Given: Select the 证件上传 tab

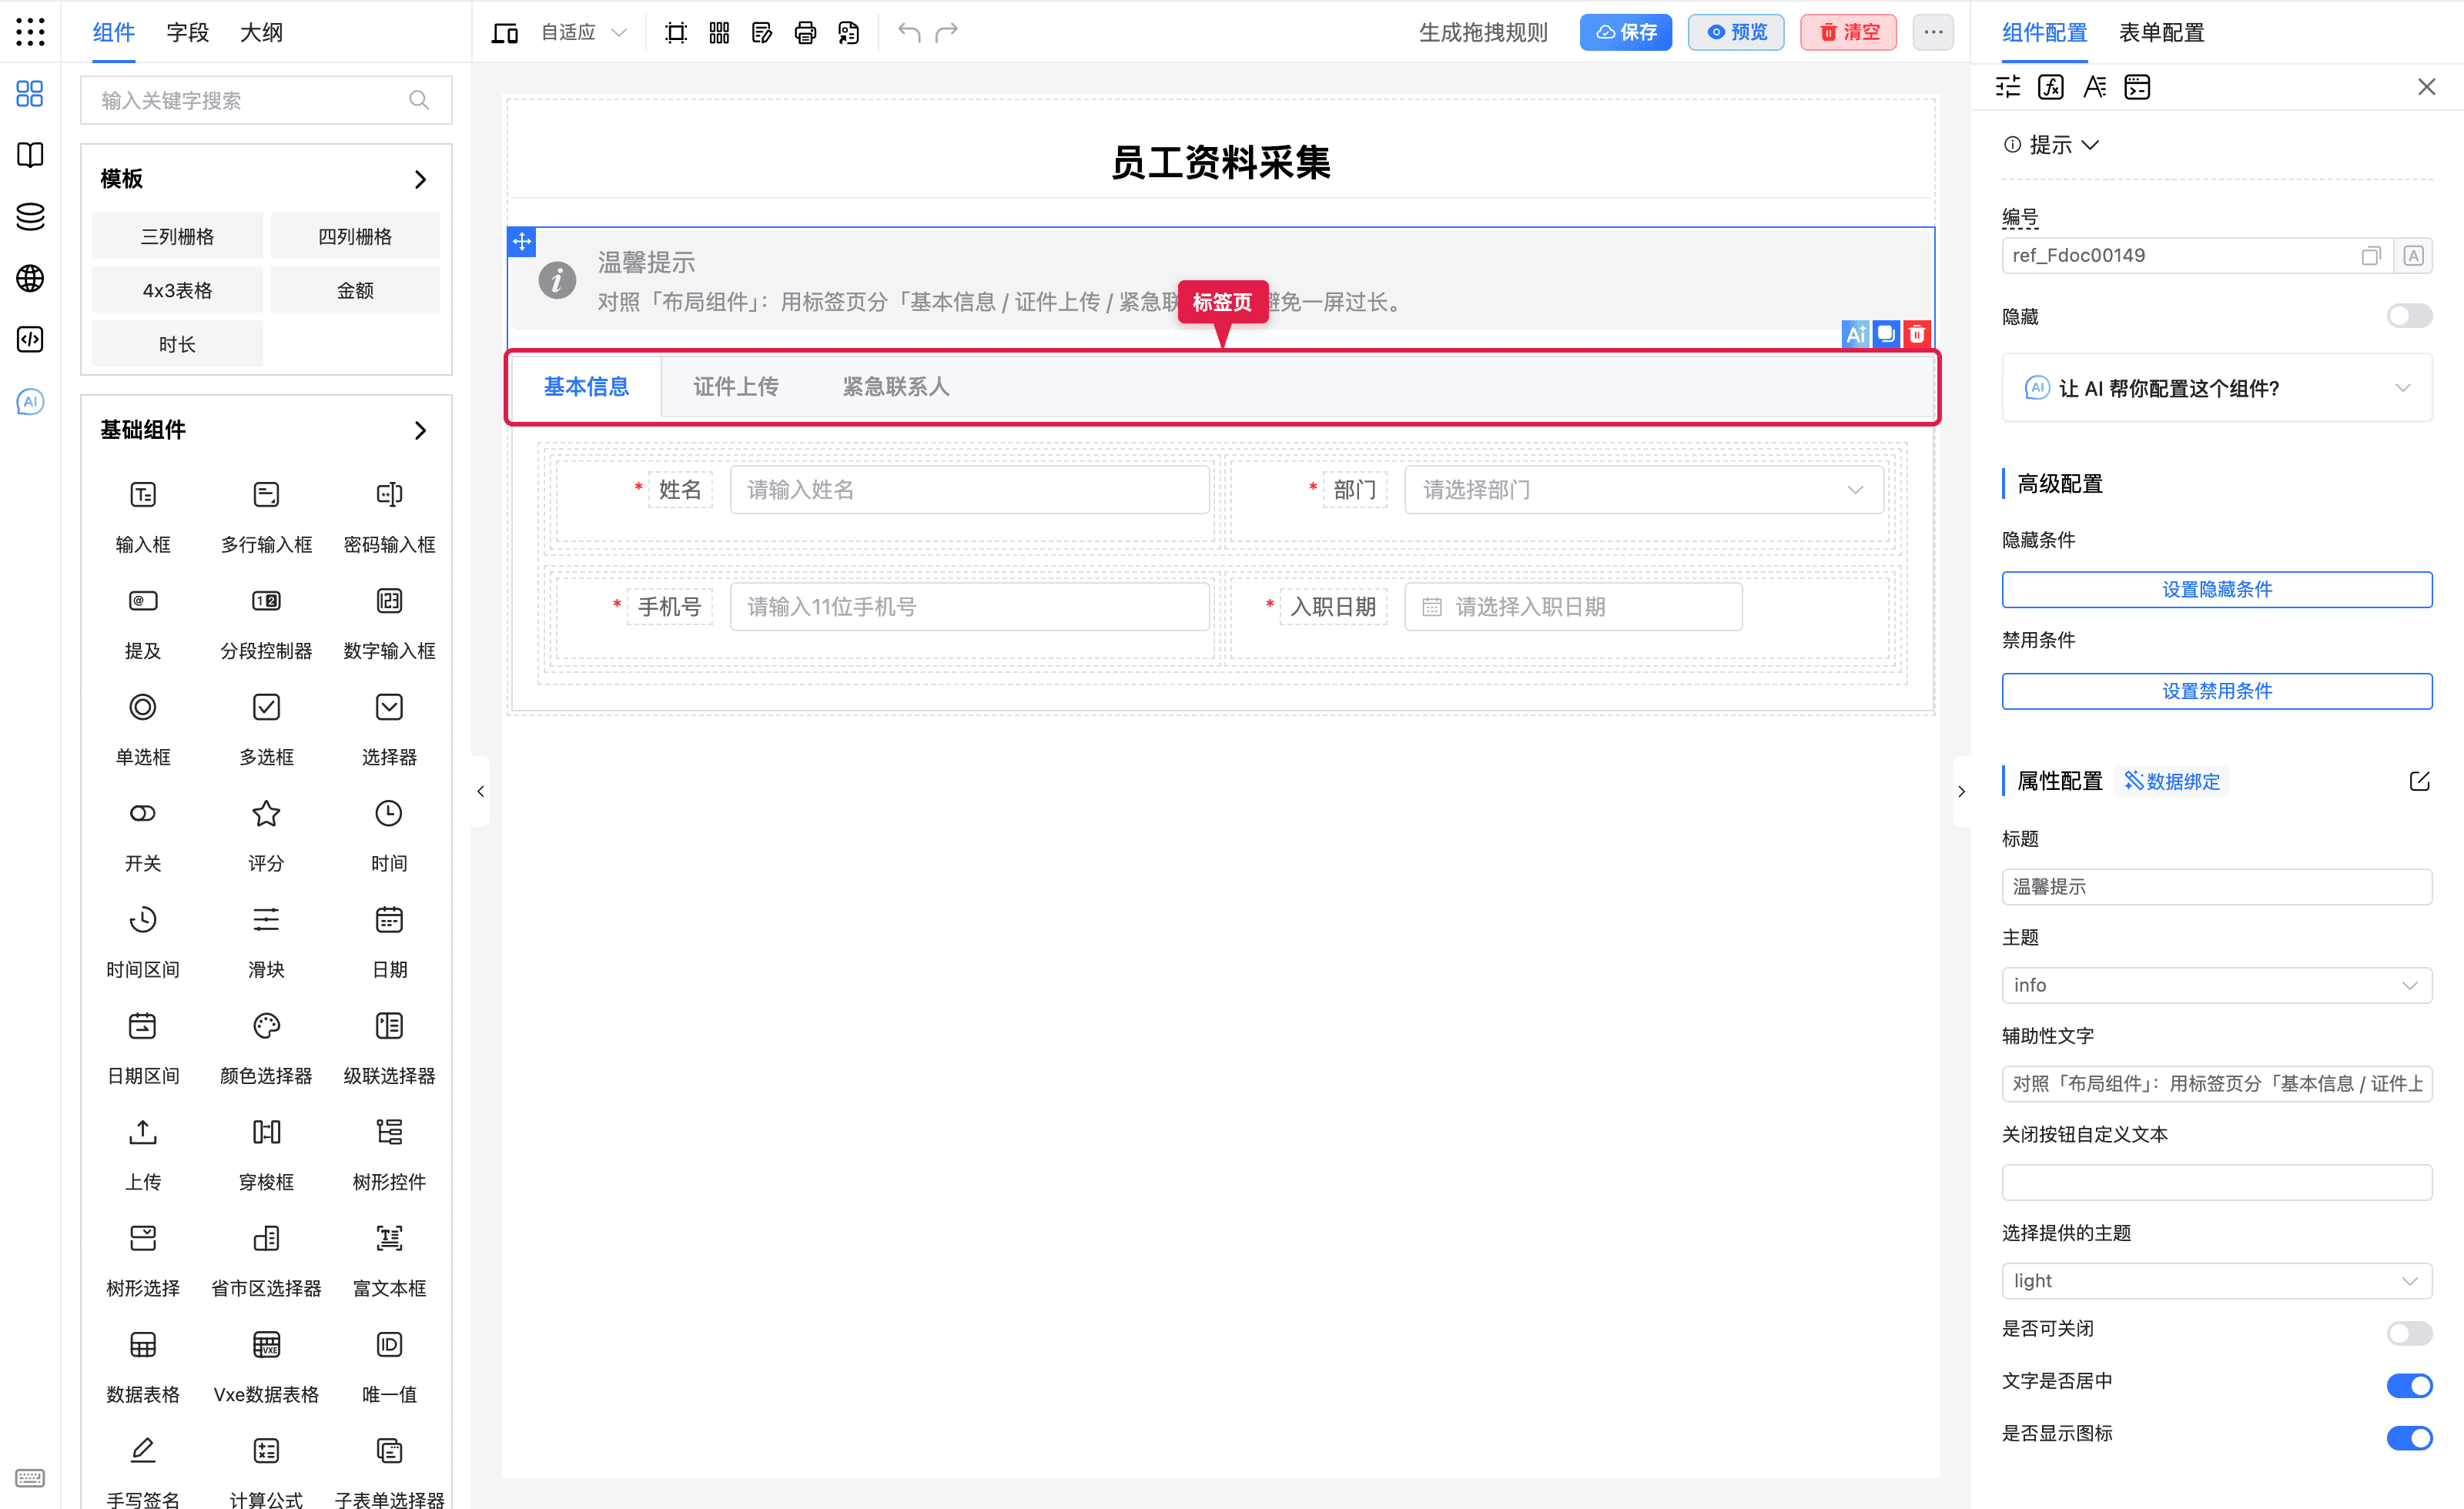Looking at the screenshot, I should click(x=735, y=387).
